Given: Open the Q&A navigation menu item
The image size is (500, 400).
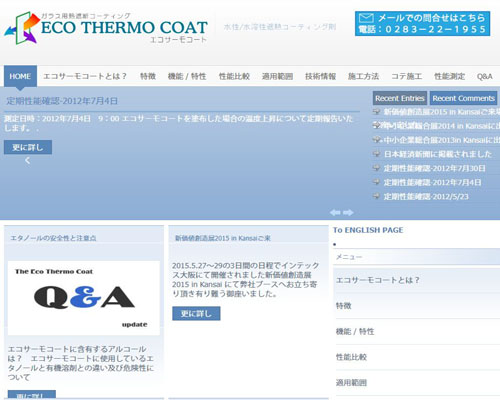Looking at the screenshot, I should [x=484, y=76].
